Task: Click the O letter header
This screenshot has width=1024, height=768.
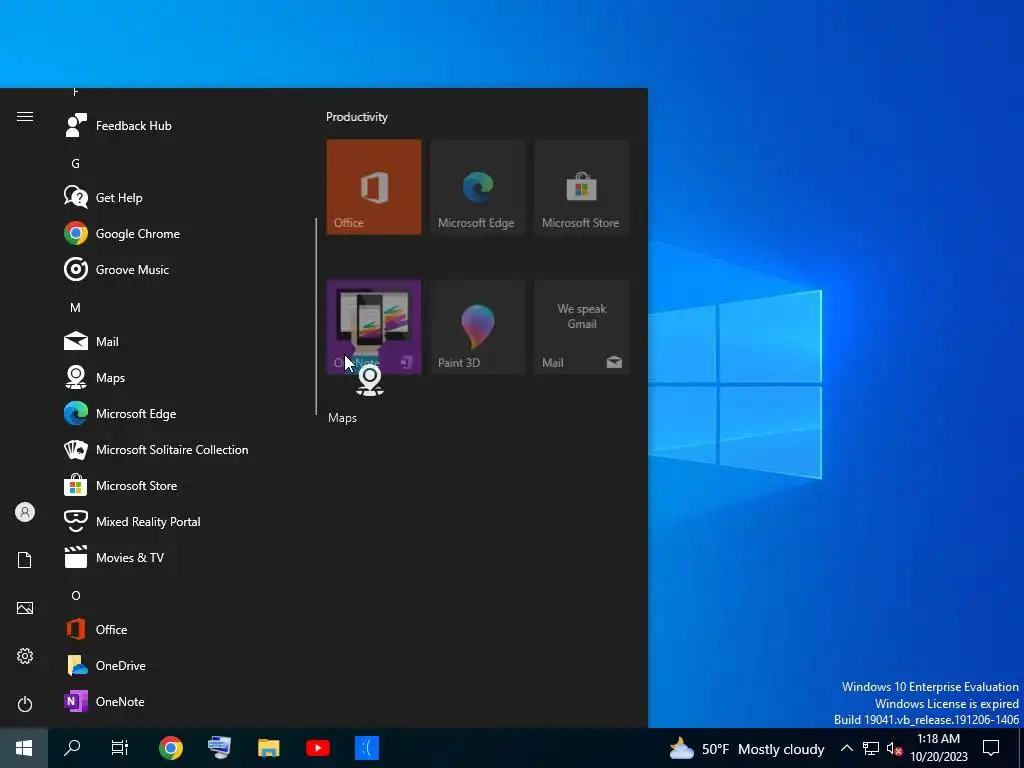Action: tap(76, 595)
